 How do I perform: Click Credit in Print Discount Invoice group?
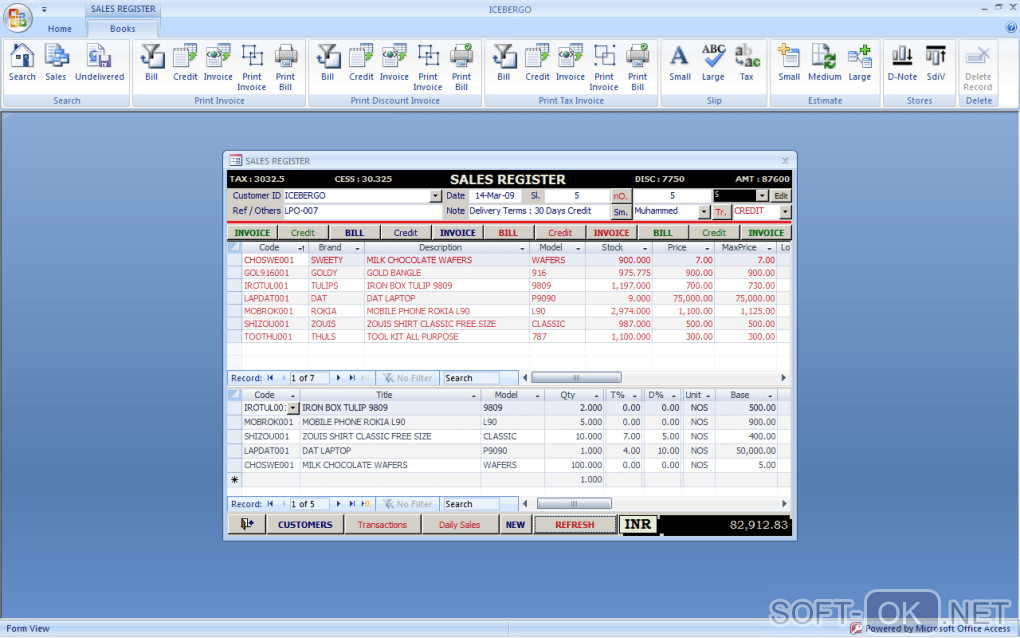pos(361,63)
